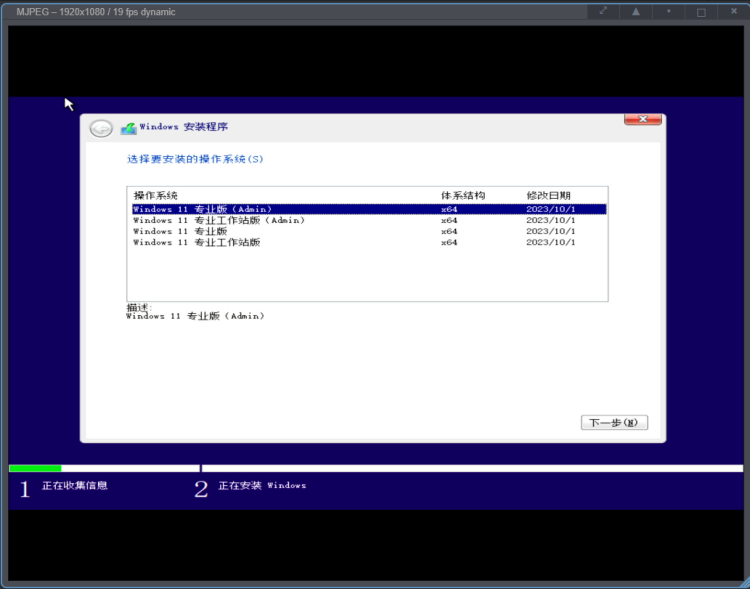Select the third row, Windows 11 专业版

(x=369, y=231)
